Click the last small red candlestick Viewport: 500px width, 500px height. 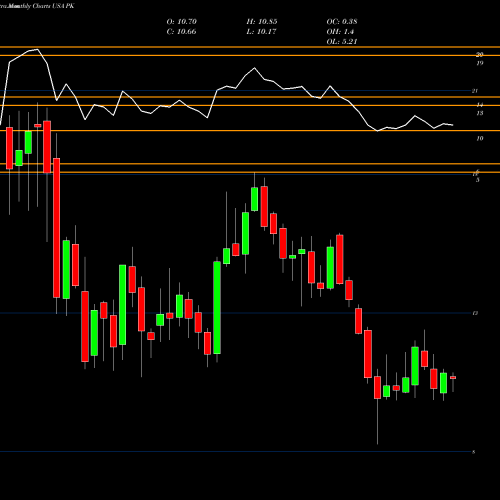pos(453,378)
